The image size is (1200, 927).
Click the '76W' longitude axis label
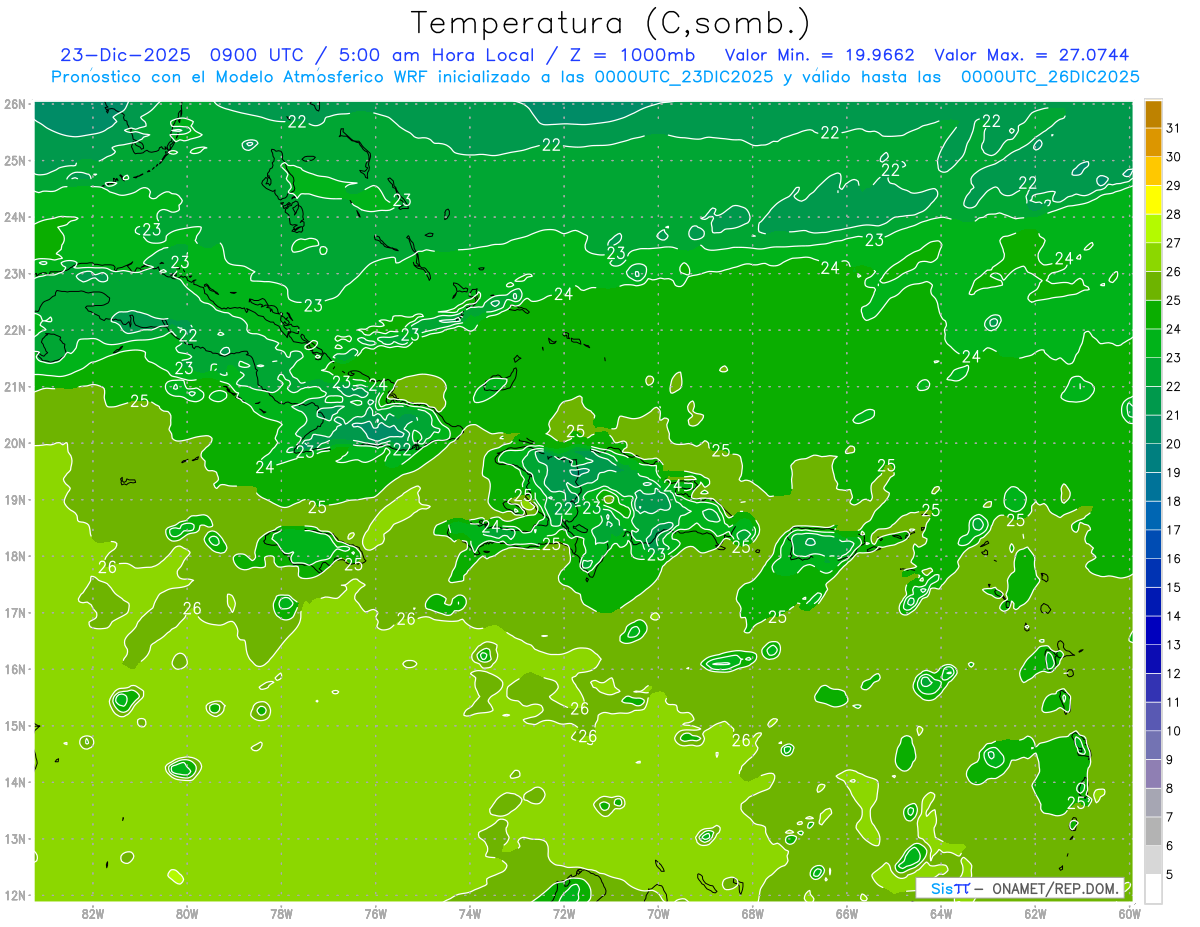click(x=376, y=913)
